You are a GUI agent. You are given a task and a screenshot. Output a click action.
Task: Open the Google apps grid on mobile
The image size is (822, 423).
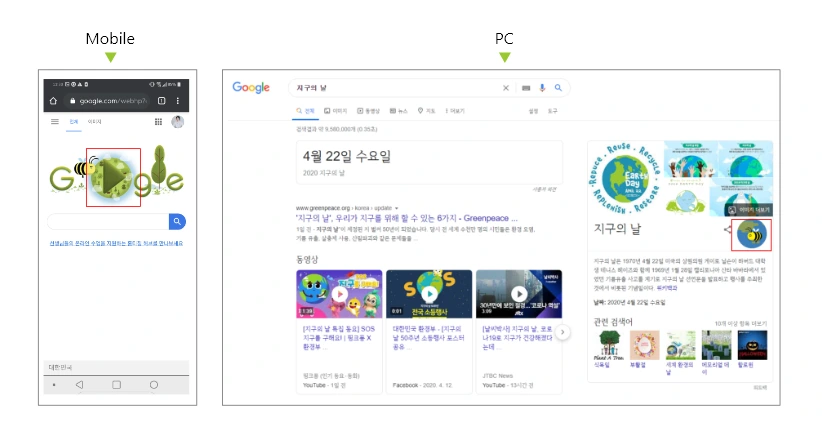pos(158,122)
